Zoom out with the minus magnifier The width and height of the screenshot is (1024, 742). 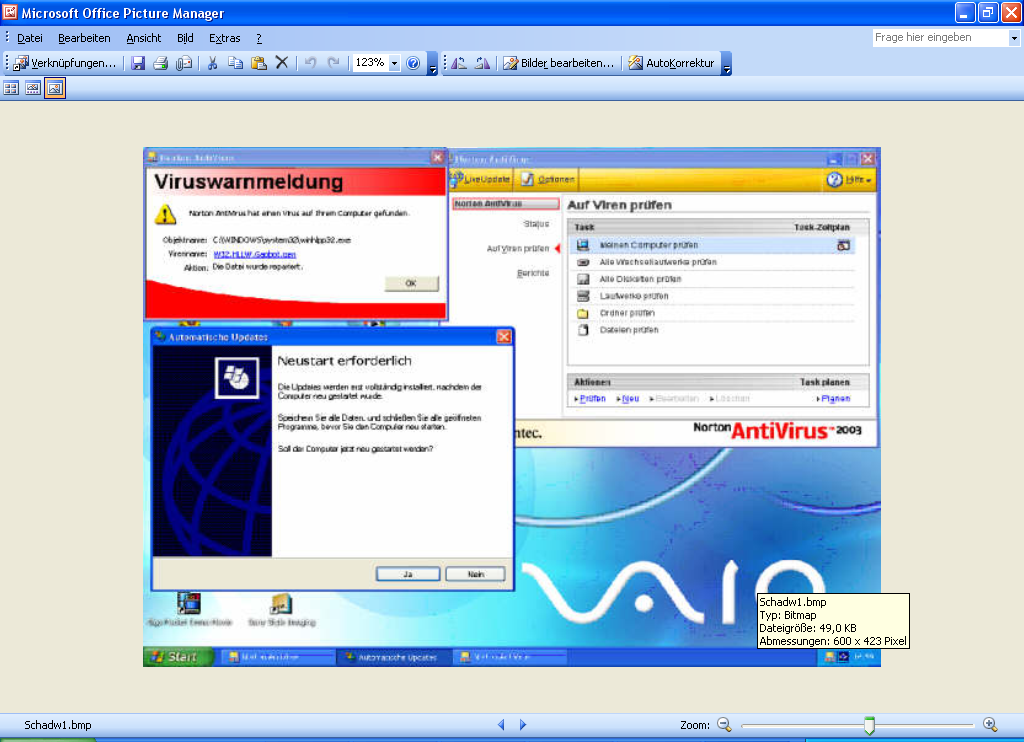click(724, 724)
